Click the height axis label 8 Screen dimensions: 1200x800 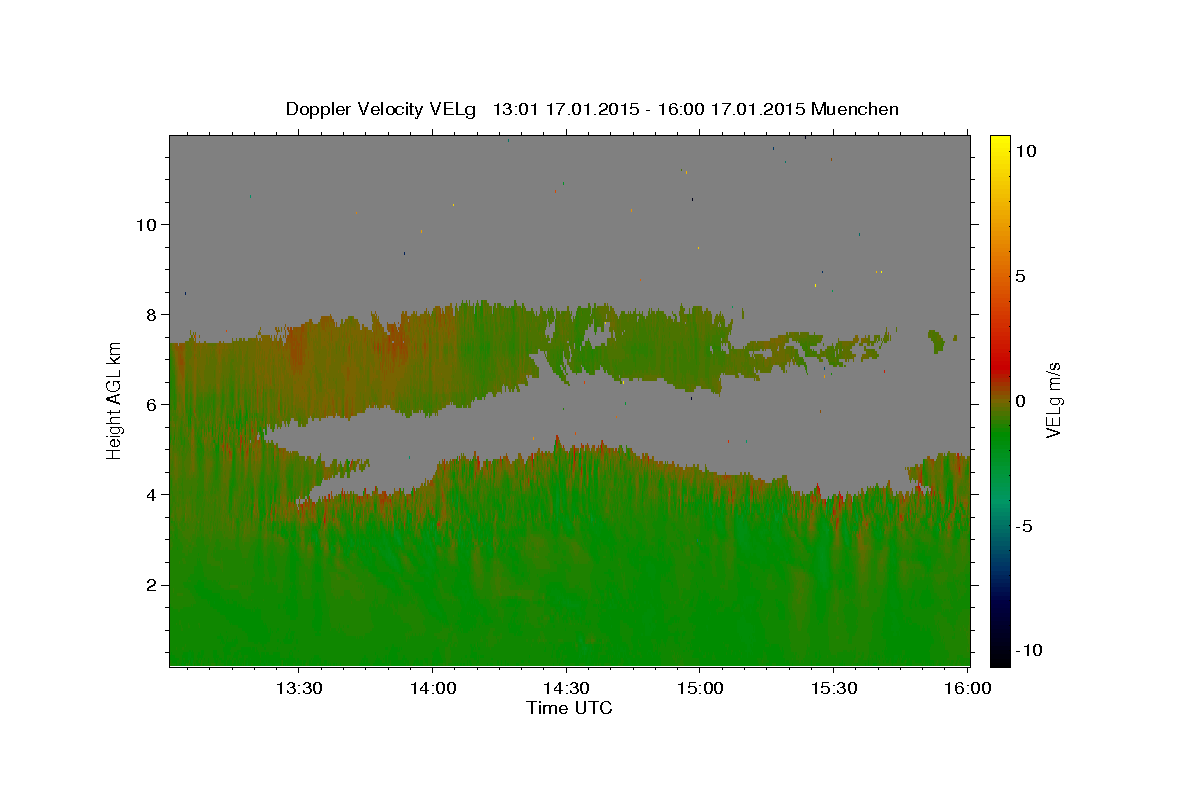tap(152, 314)
